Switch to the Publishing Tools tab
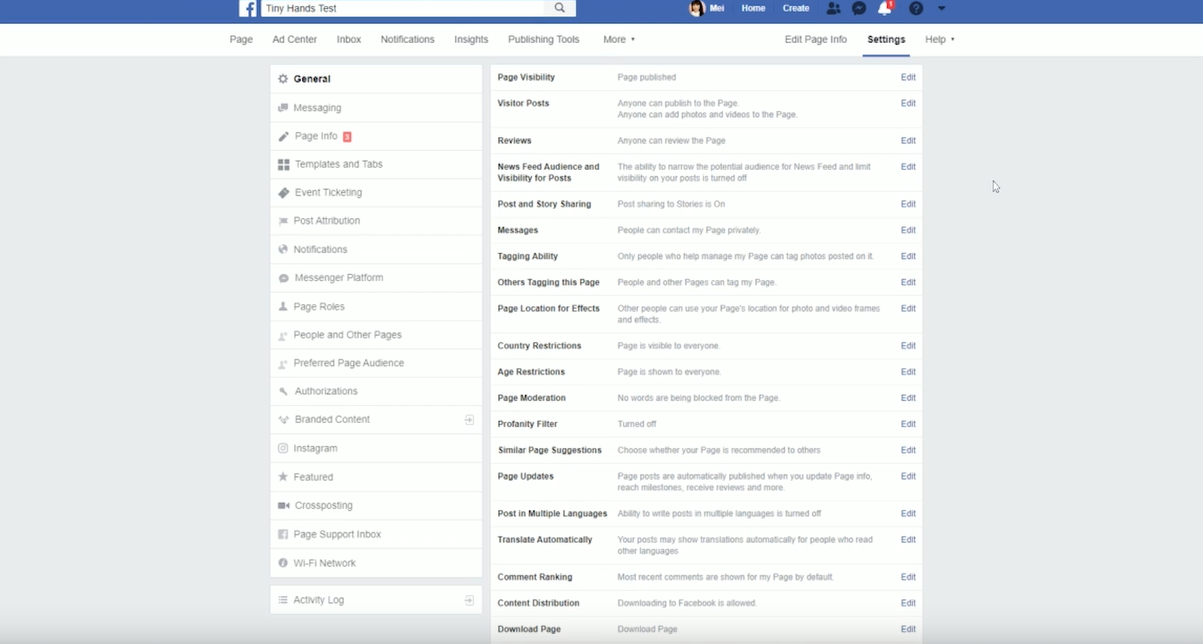The image size is (1203, 644). (x=543, y=39)
